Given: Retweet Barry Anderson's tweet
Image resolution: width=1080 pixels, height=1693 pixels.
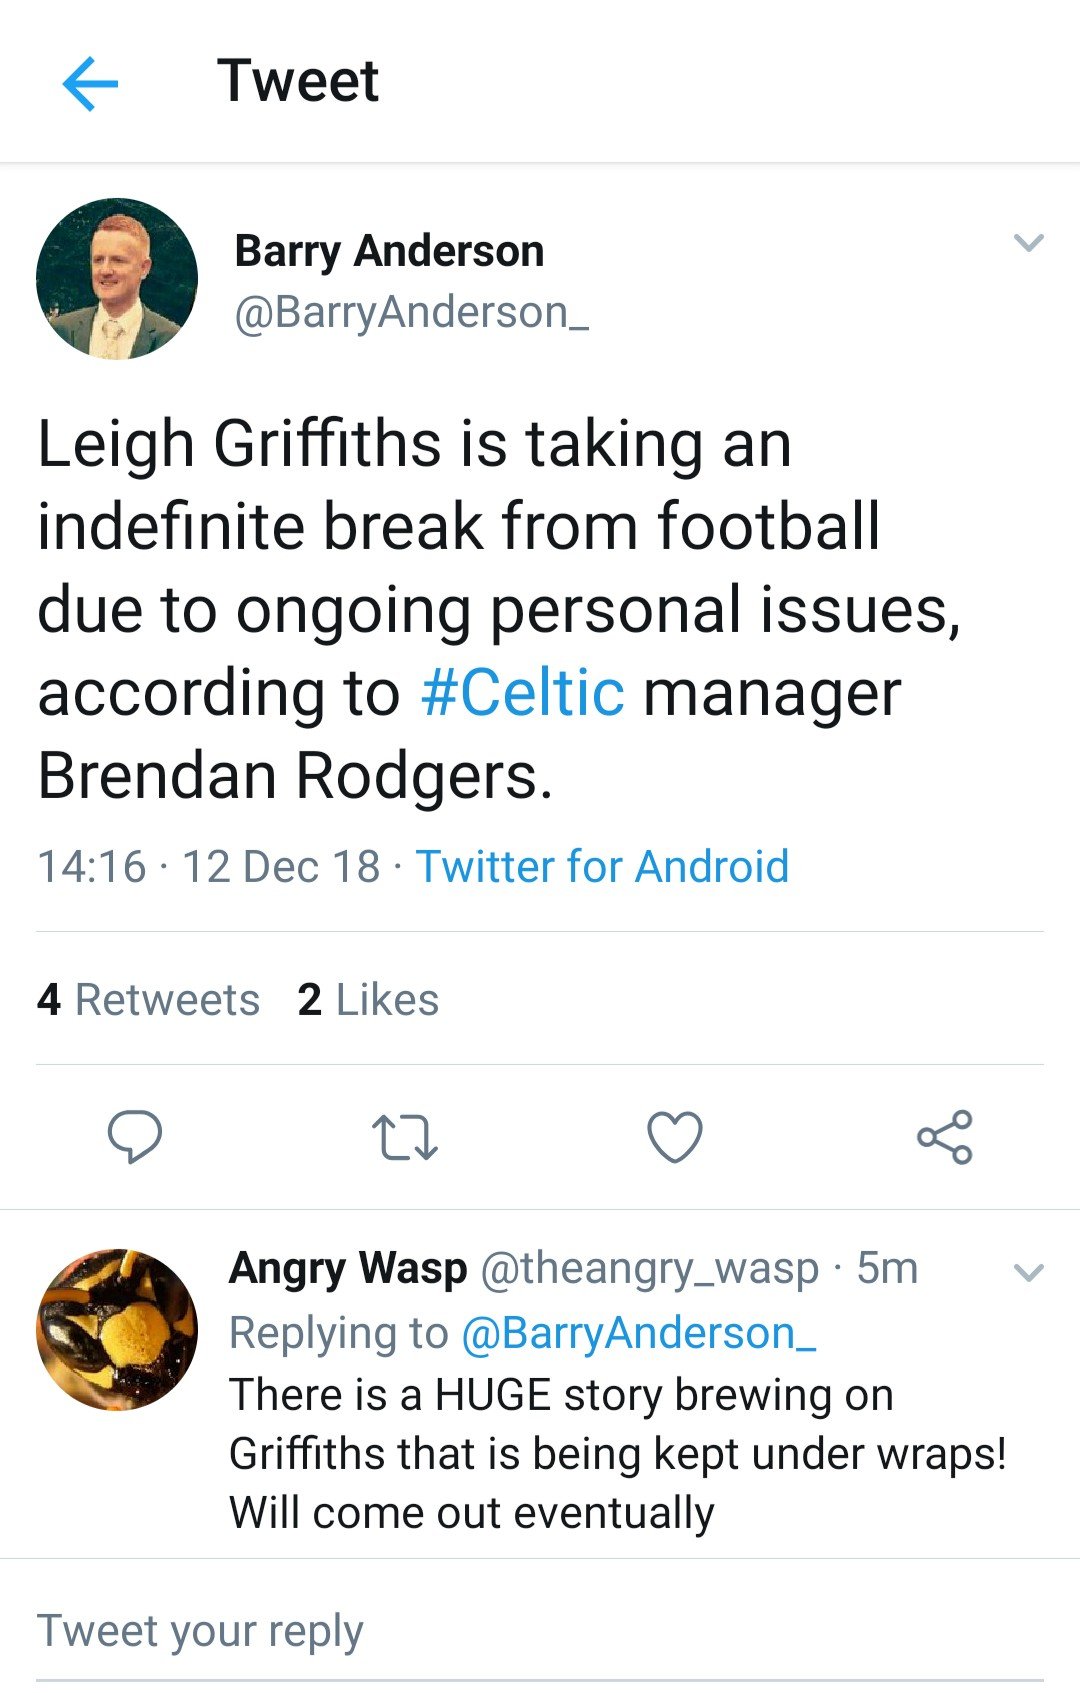Looking at the screenshot, I should pyautogui.click(x=405, y=1138).
